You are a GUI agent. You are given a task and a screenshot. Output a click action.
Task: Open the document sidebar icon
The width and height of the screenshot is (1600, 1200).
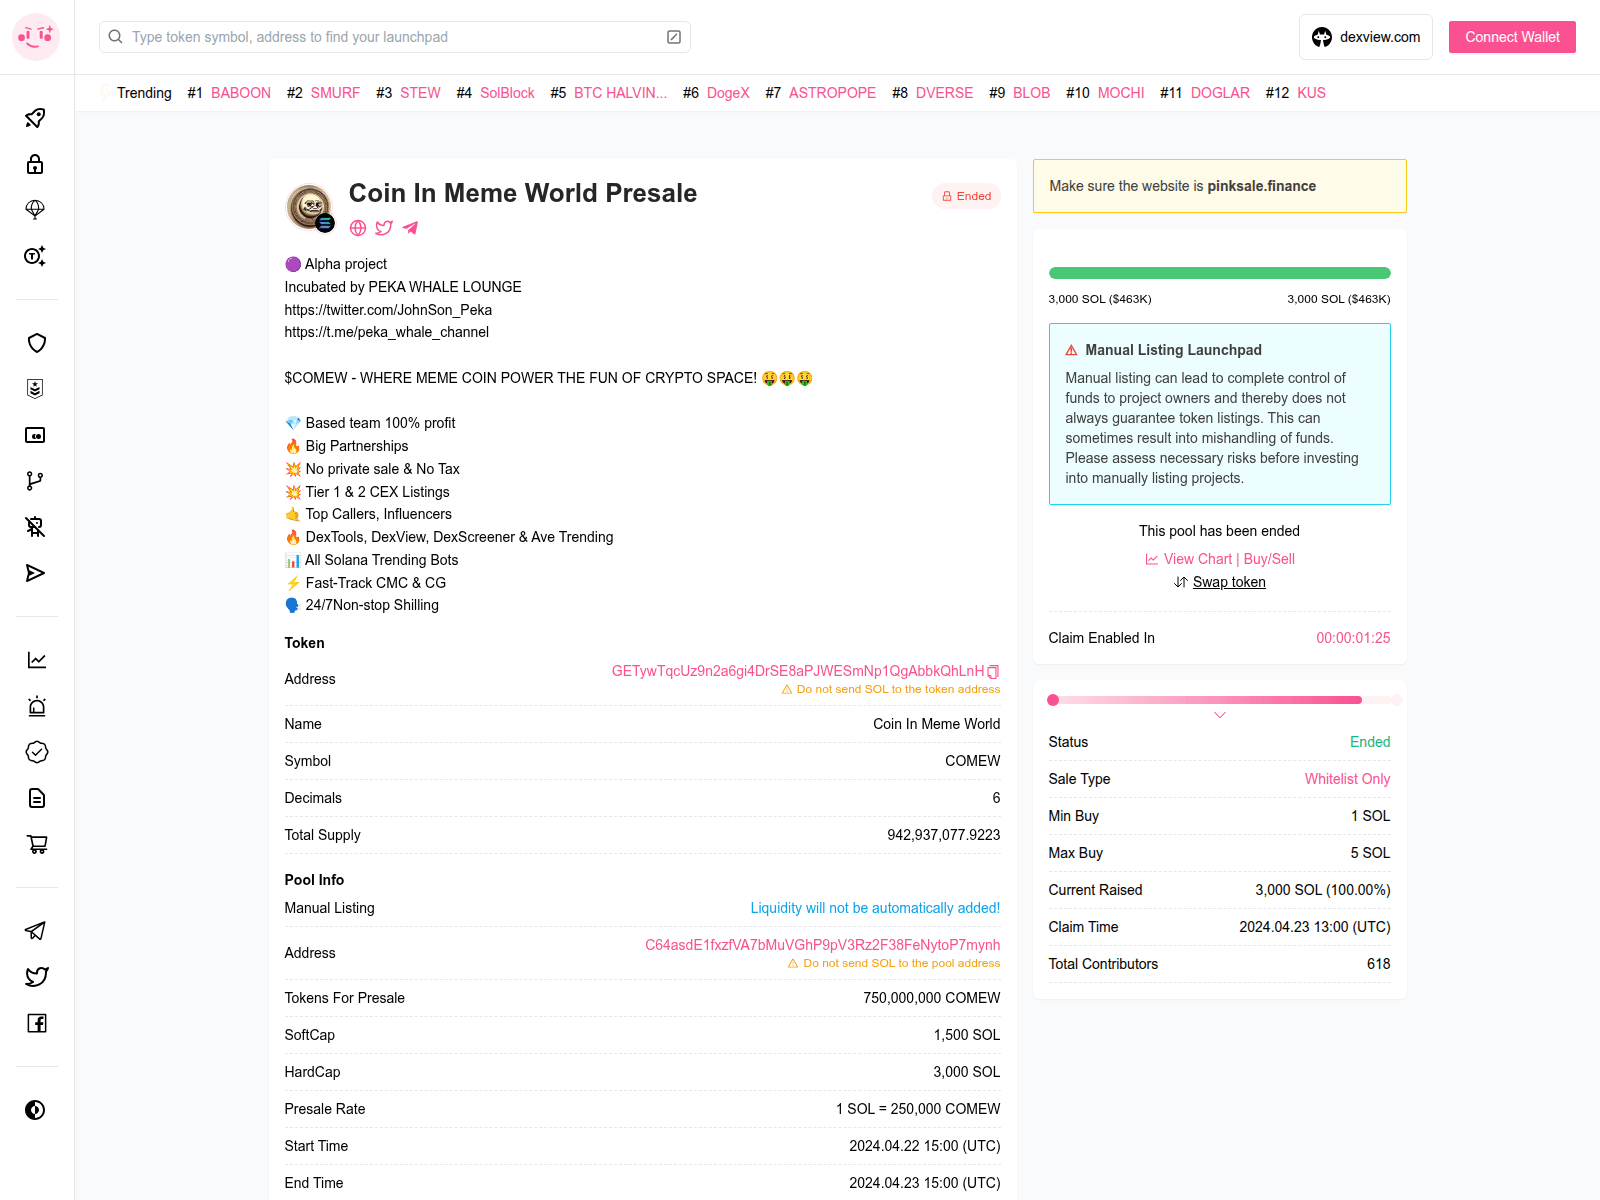(x=36, y=798)
